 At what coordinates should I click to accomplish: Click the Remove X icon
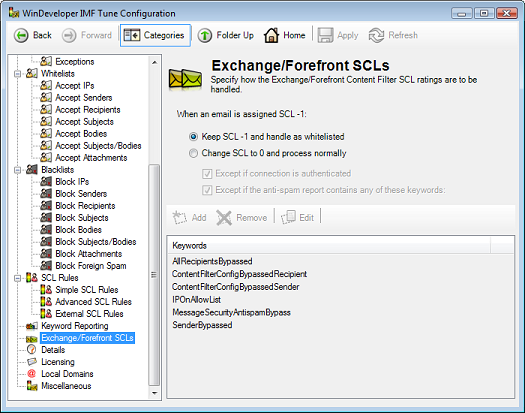pos(224,218)
